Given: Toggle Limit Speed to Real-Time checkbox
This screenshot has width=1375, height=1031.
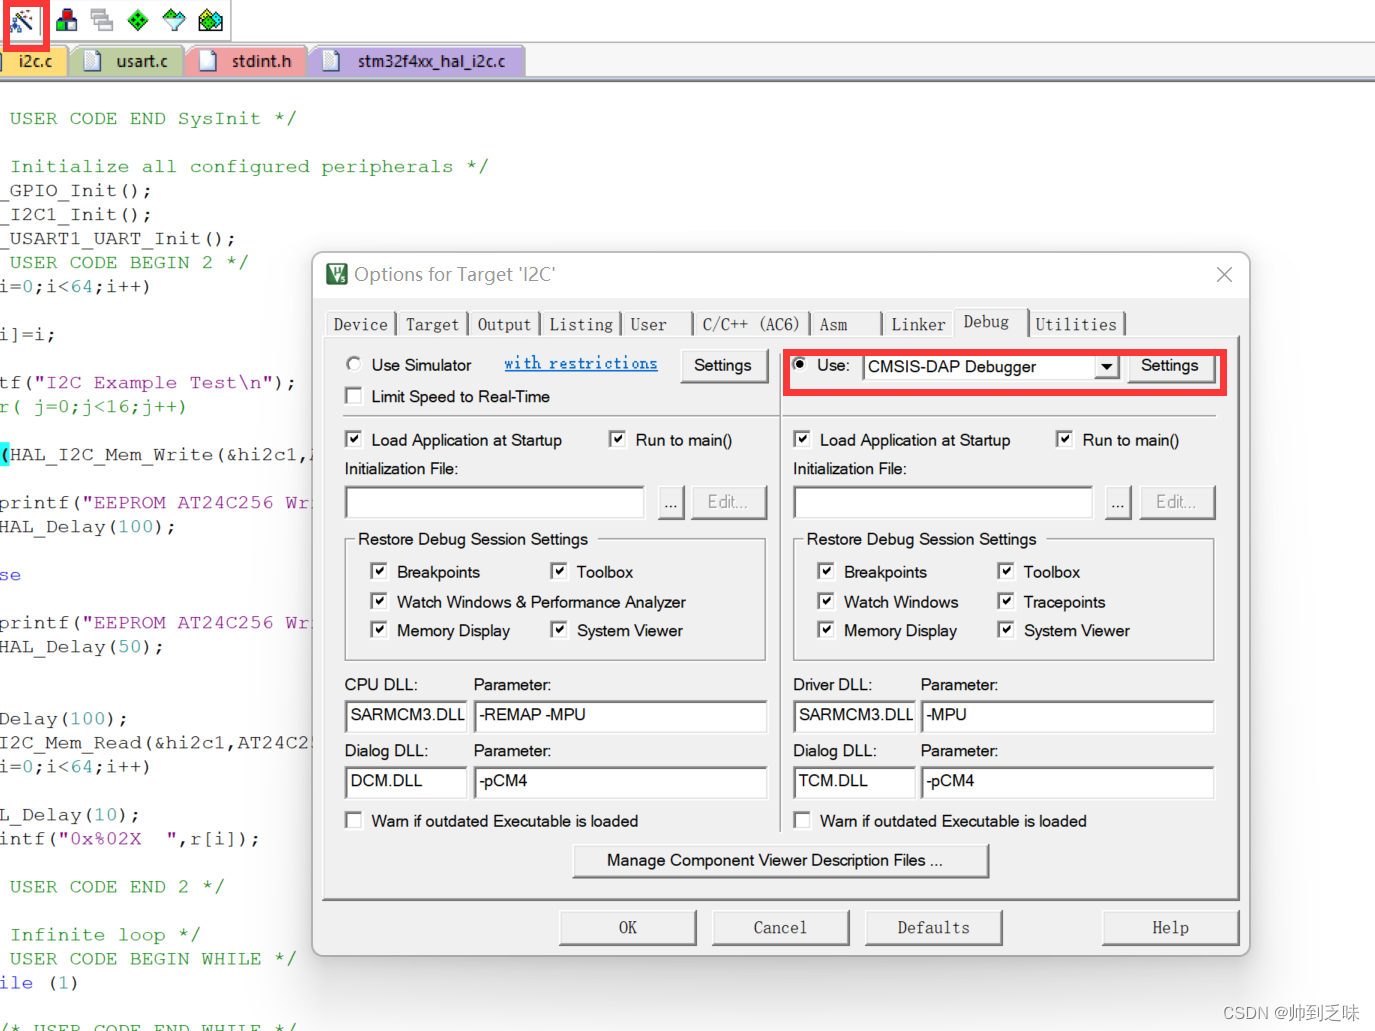Looking at the screenshot, I should [354, 396].
